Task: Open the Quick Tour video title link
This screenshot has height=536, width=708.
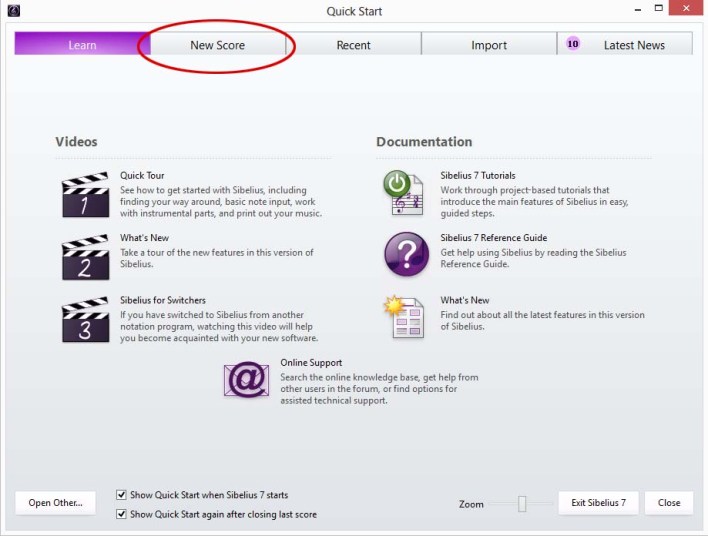Action: coord(142,176)
